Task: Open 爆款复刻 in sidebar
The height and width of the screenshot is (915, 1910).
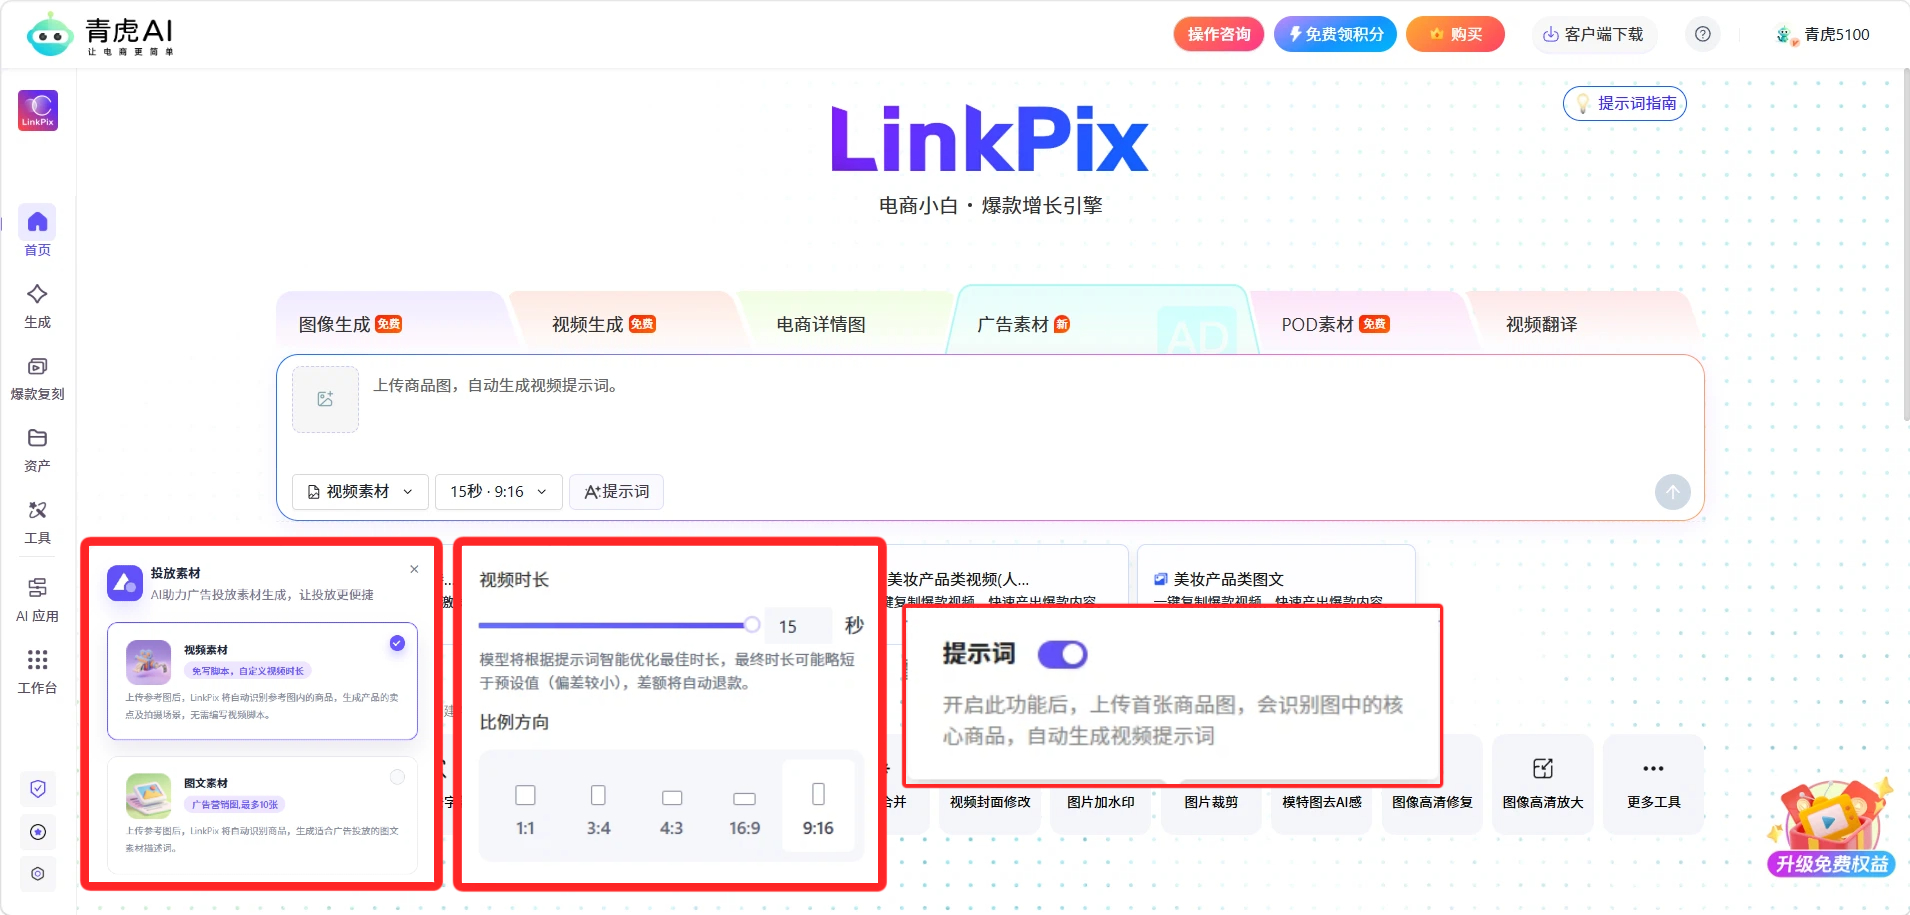Action: tap(37, 378)
